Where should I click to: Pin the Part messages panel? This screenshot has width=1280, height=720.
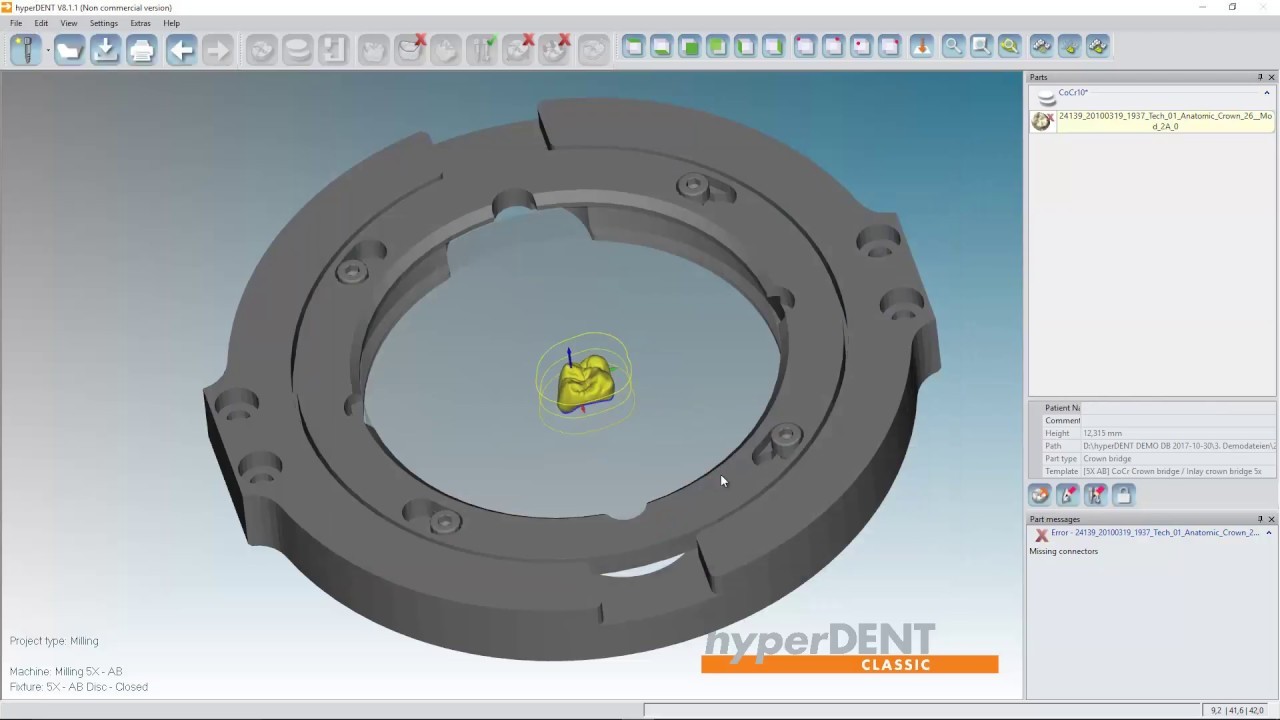point(1260,519)
